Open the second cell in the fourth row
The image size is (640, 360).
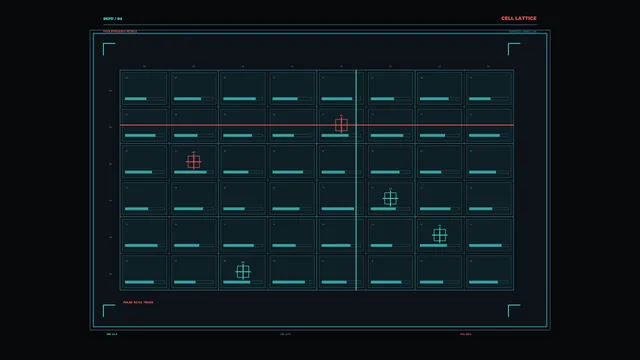pos(193,198)
